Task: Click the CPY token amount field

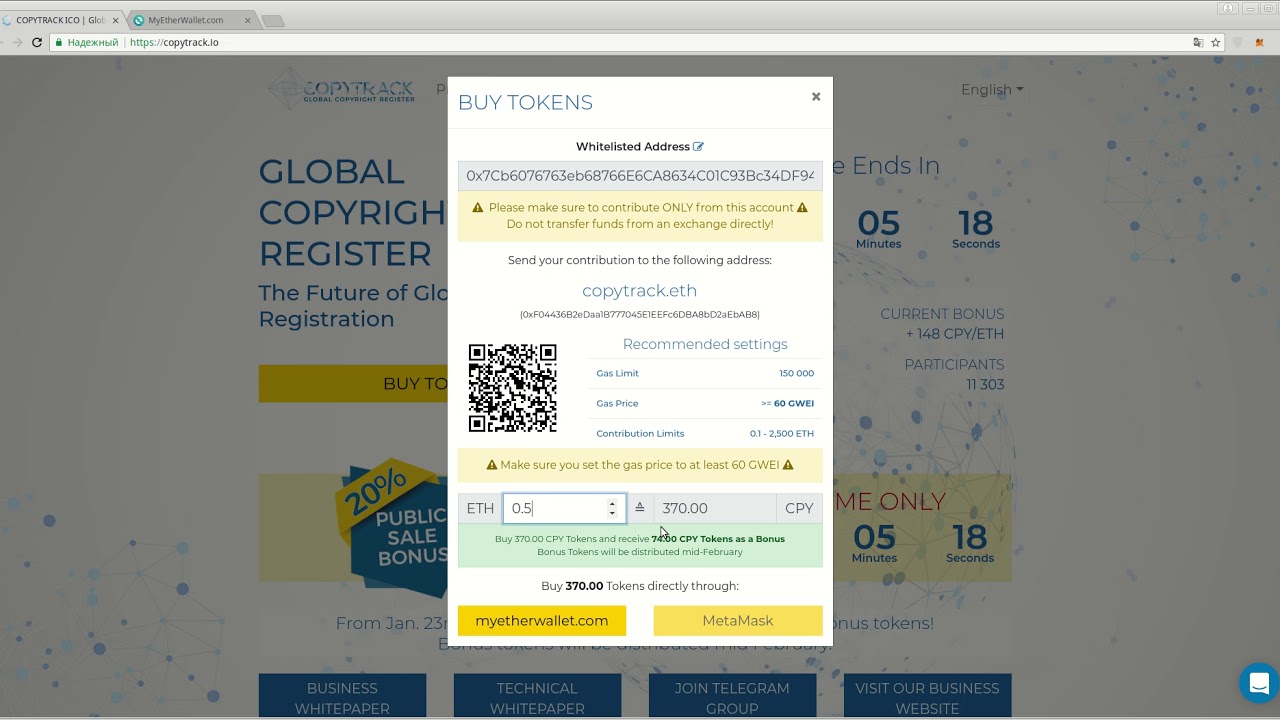Action: click(x=715, y=508)
